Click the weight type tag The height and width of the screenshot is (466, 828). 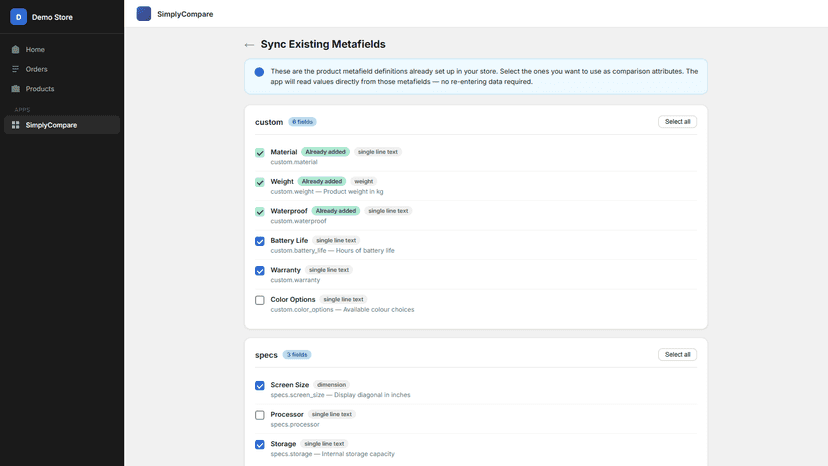363,181
